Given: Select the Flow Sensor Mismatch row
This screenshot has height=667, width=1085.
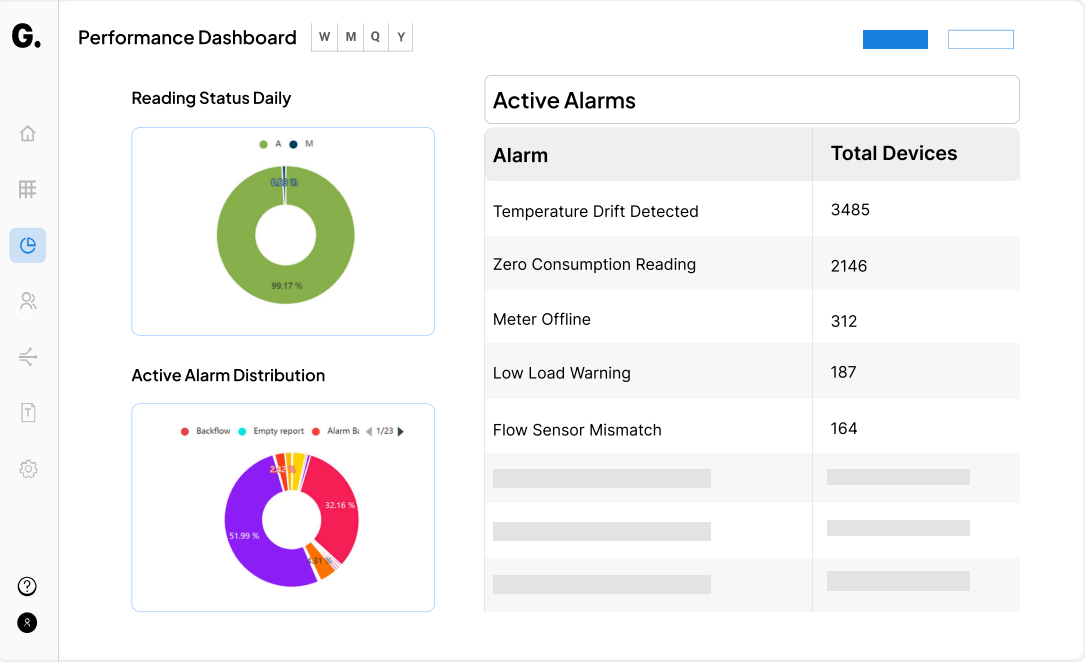Looking at the screenshot, I should [x=752, y=427].
